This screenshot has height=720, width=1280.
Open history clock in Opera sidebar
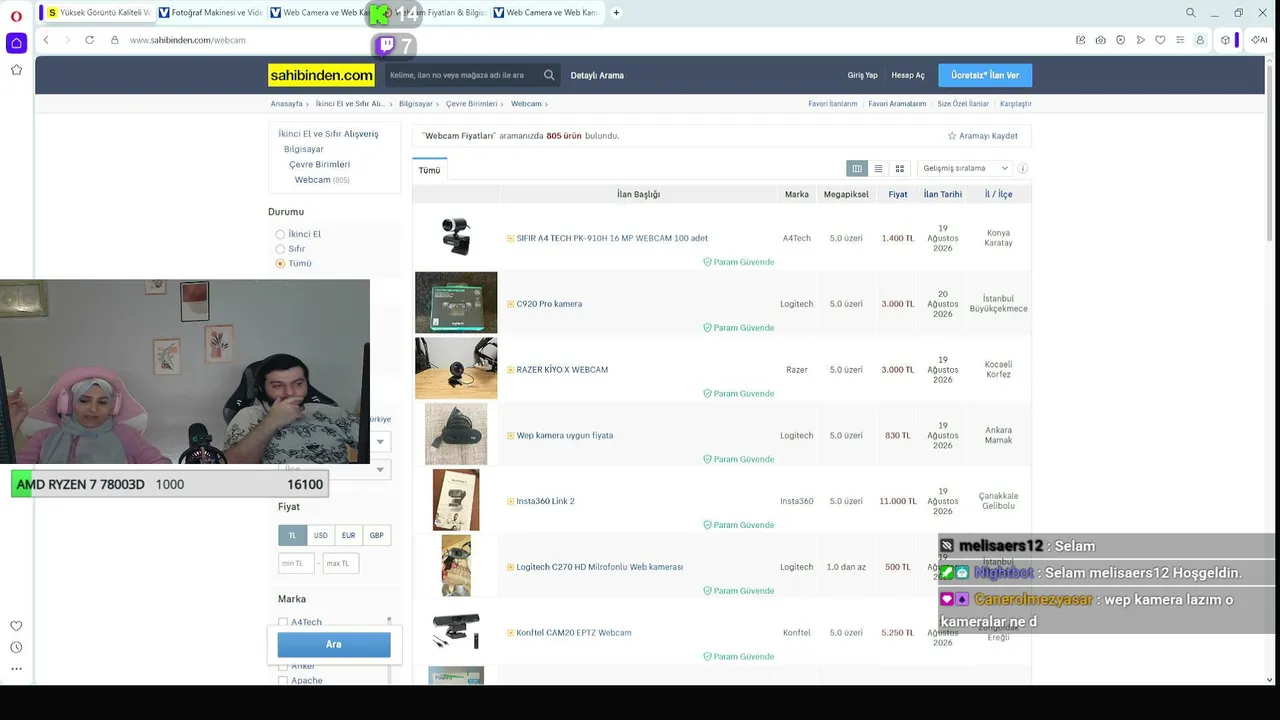point(16,647)
